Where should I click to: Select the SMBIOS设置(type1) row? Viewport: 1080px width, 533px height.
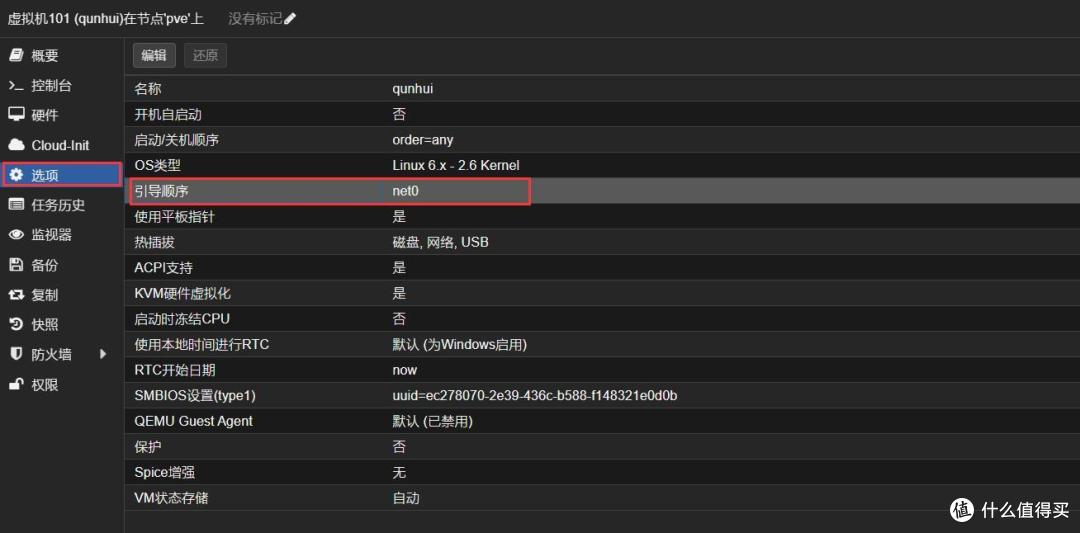coord(602,396)
